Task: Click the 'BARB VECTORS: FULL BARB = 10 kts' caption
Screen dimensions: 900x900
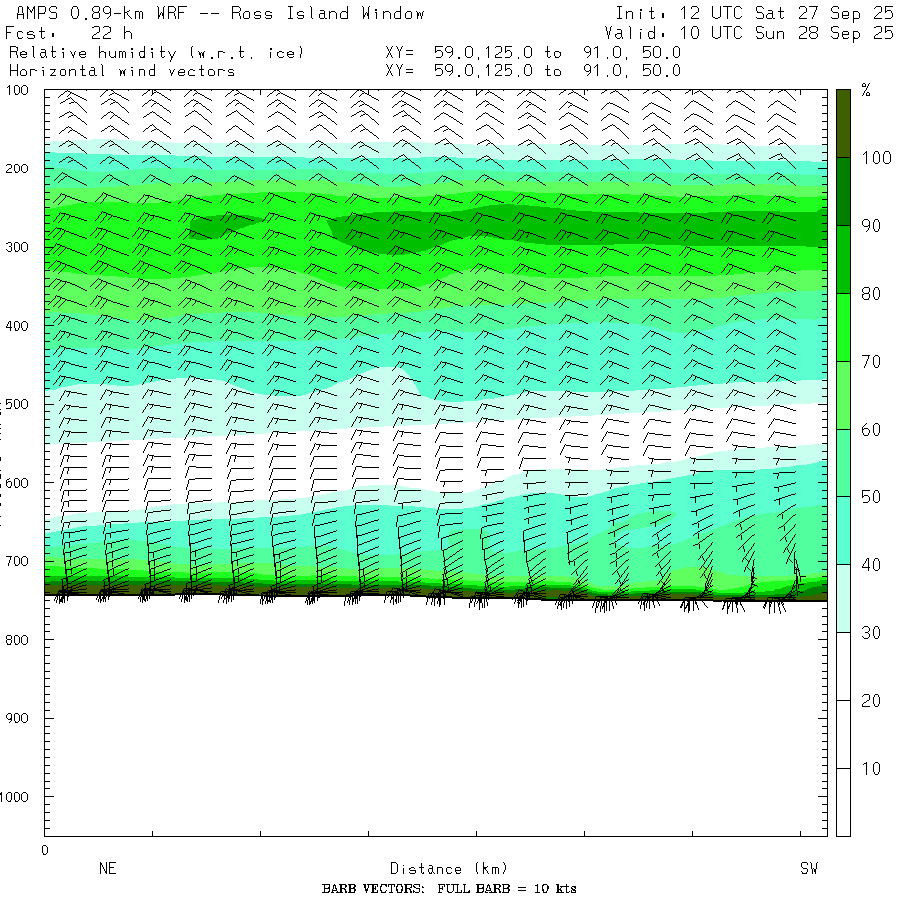Action: click(x=449, y=889)
